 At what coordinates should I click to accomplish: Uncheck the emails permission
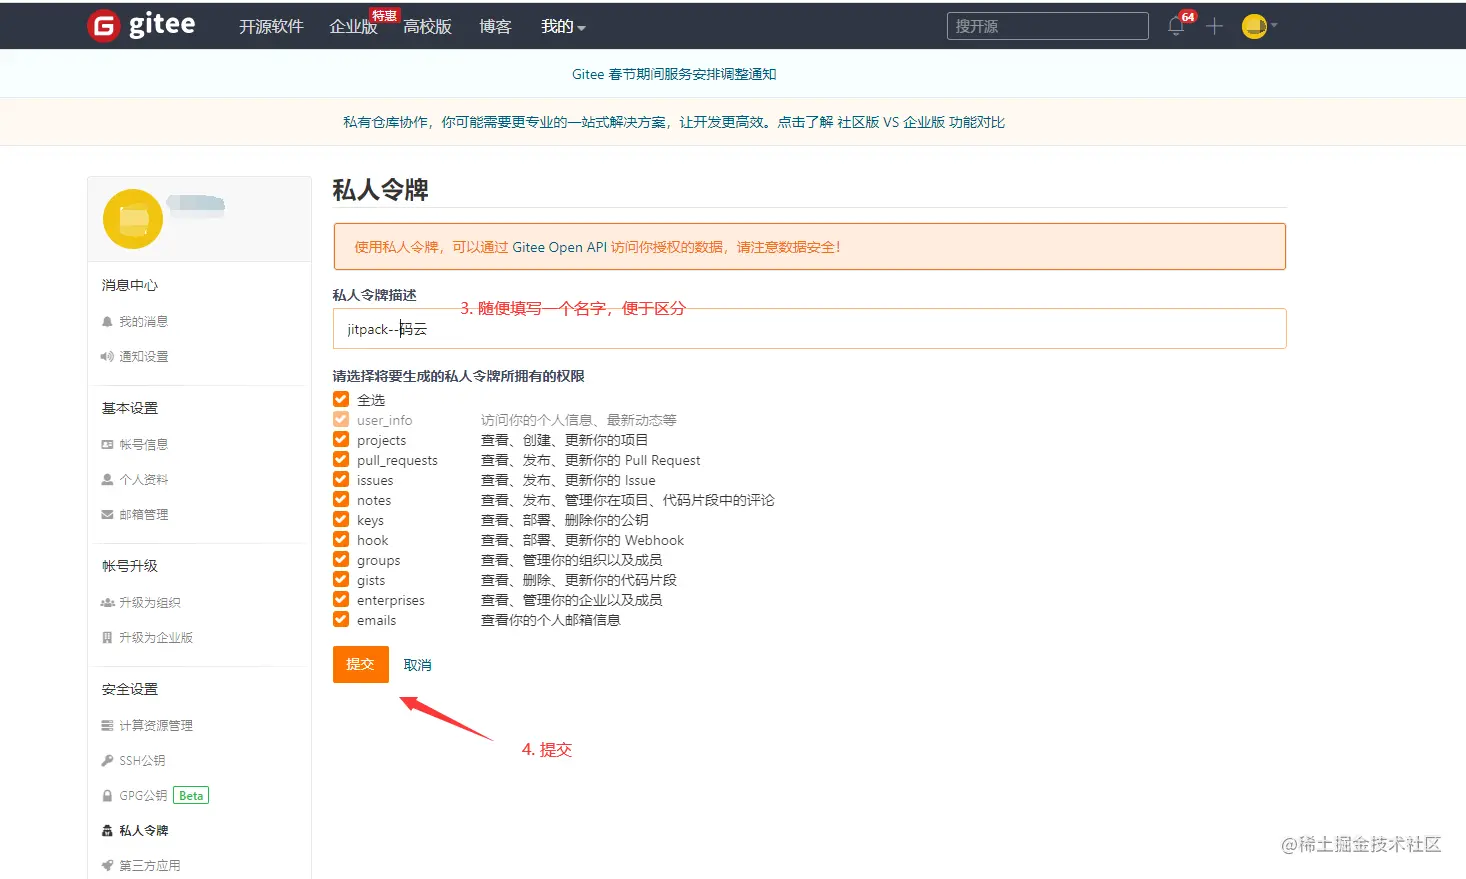tap(341, 620)
